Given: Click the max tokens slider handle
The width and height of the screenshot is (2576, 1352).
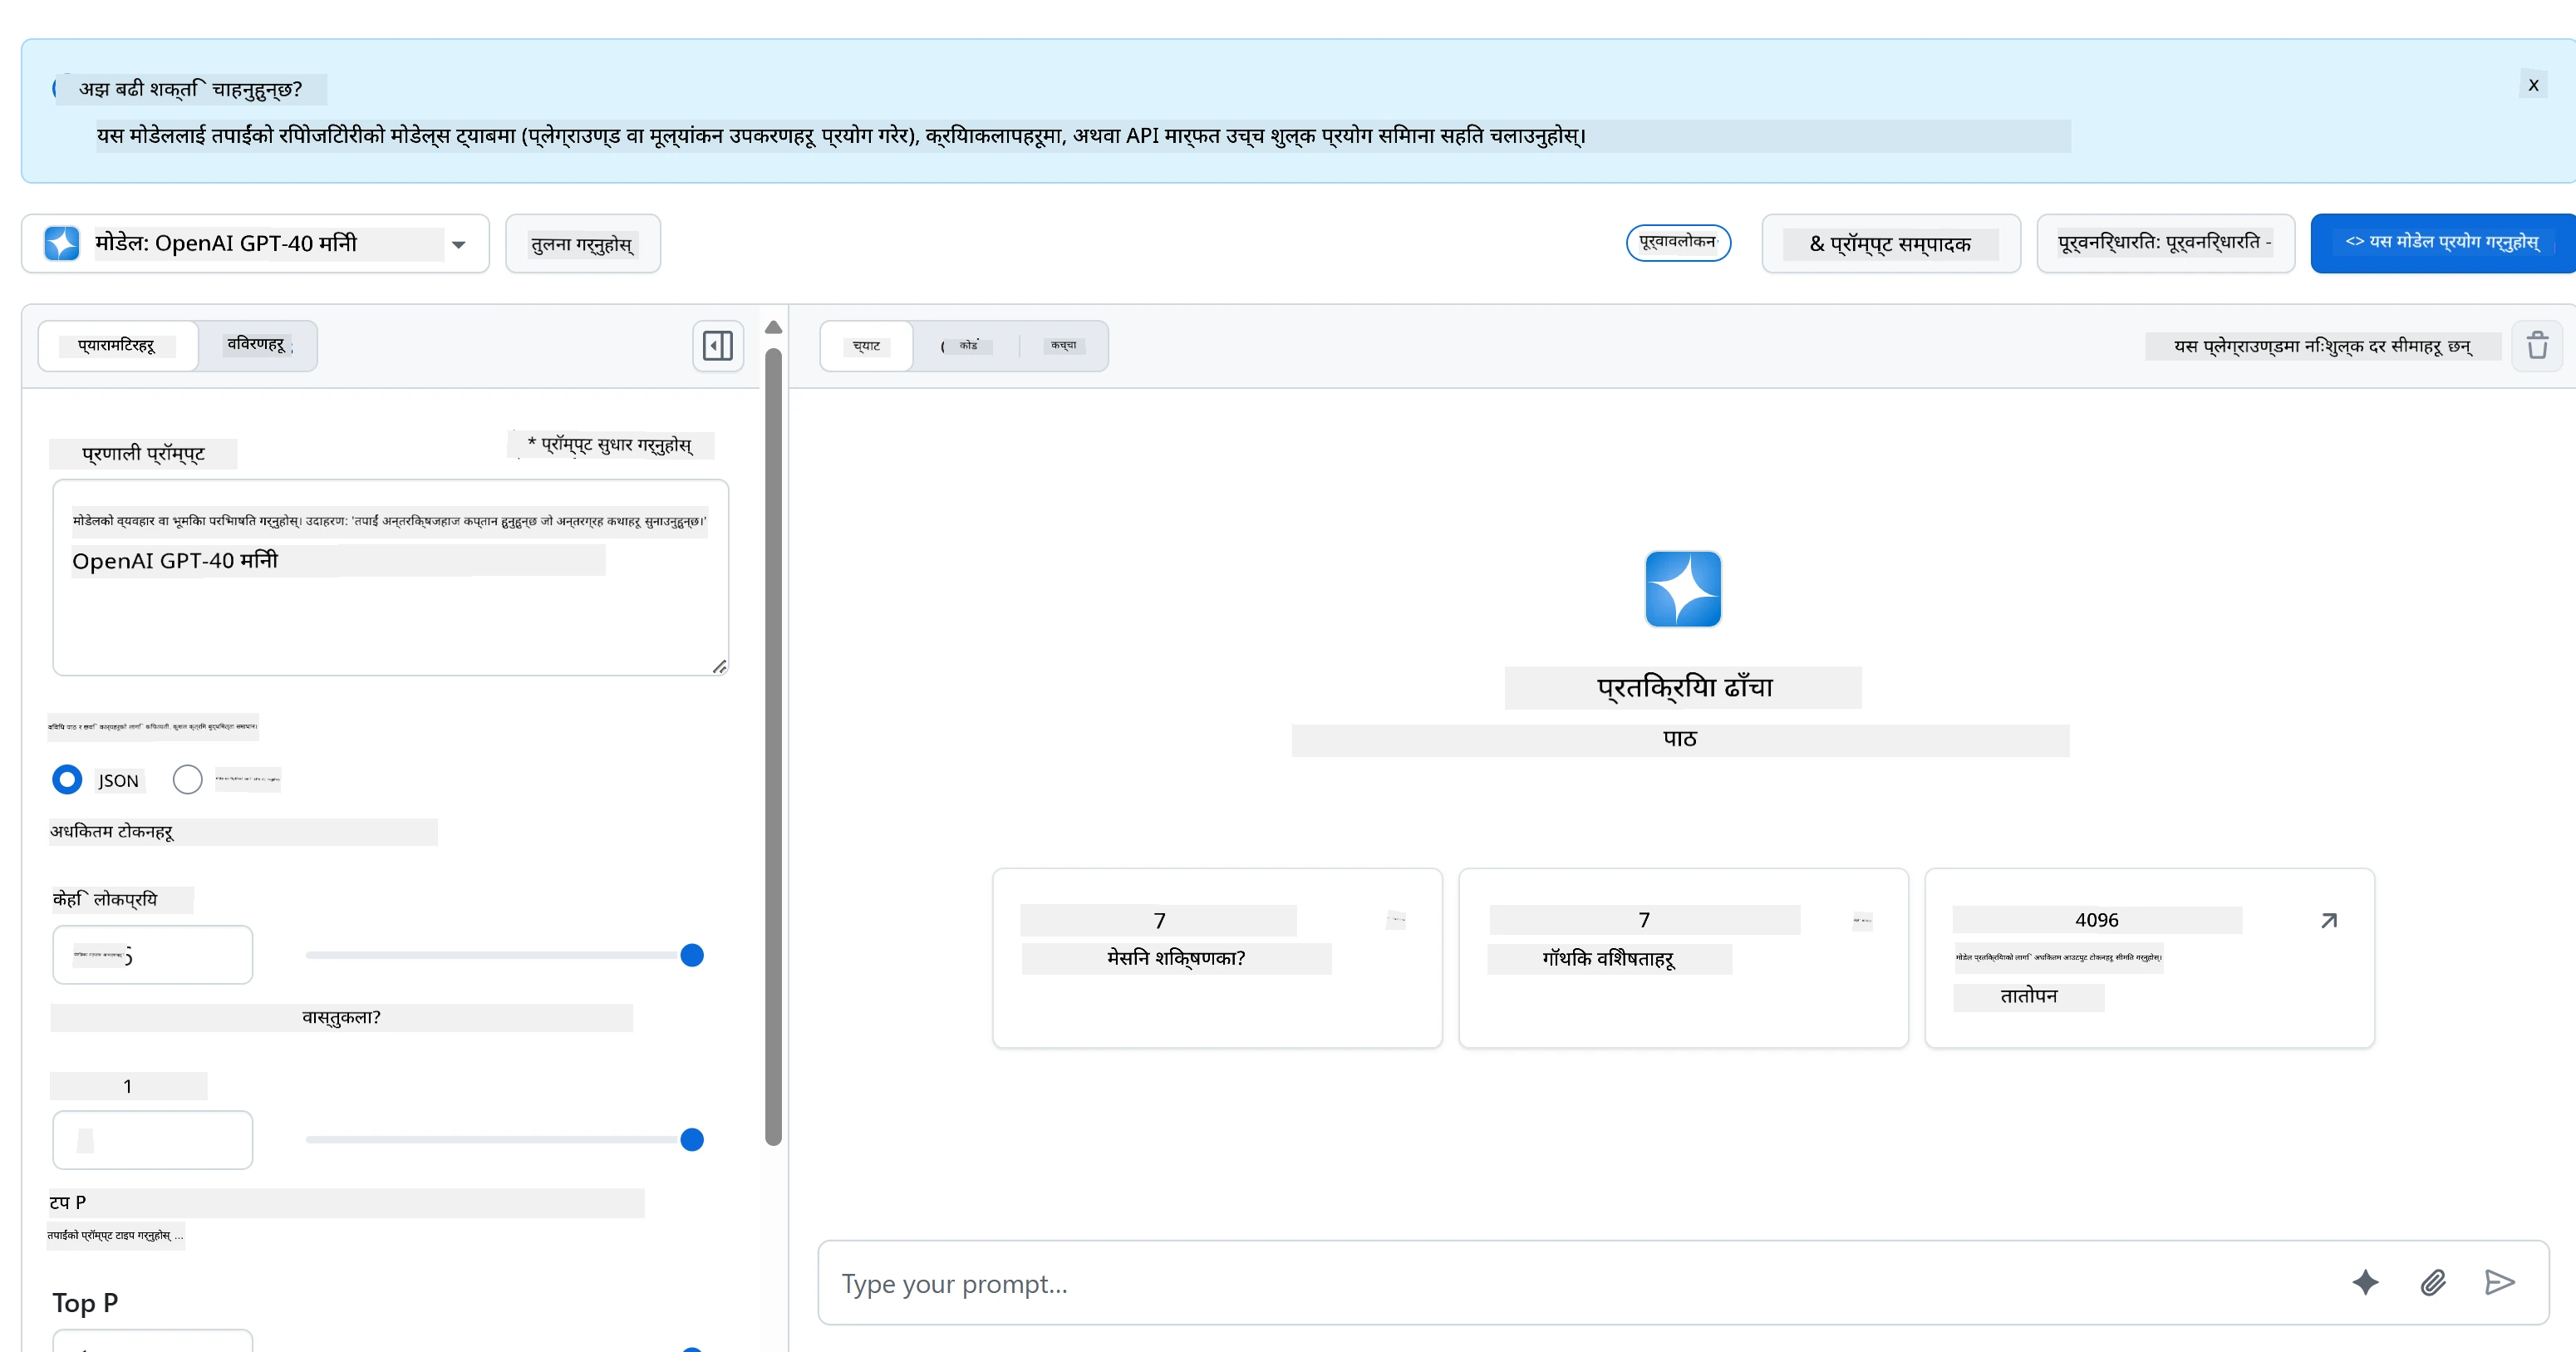Looking at the screenshot, I should coord(692,955).
